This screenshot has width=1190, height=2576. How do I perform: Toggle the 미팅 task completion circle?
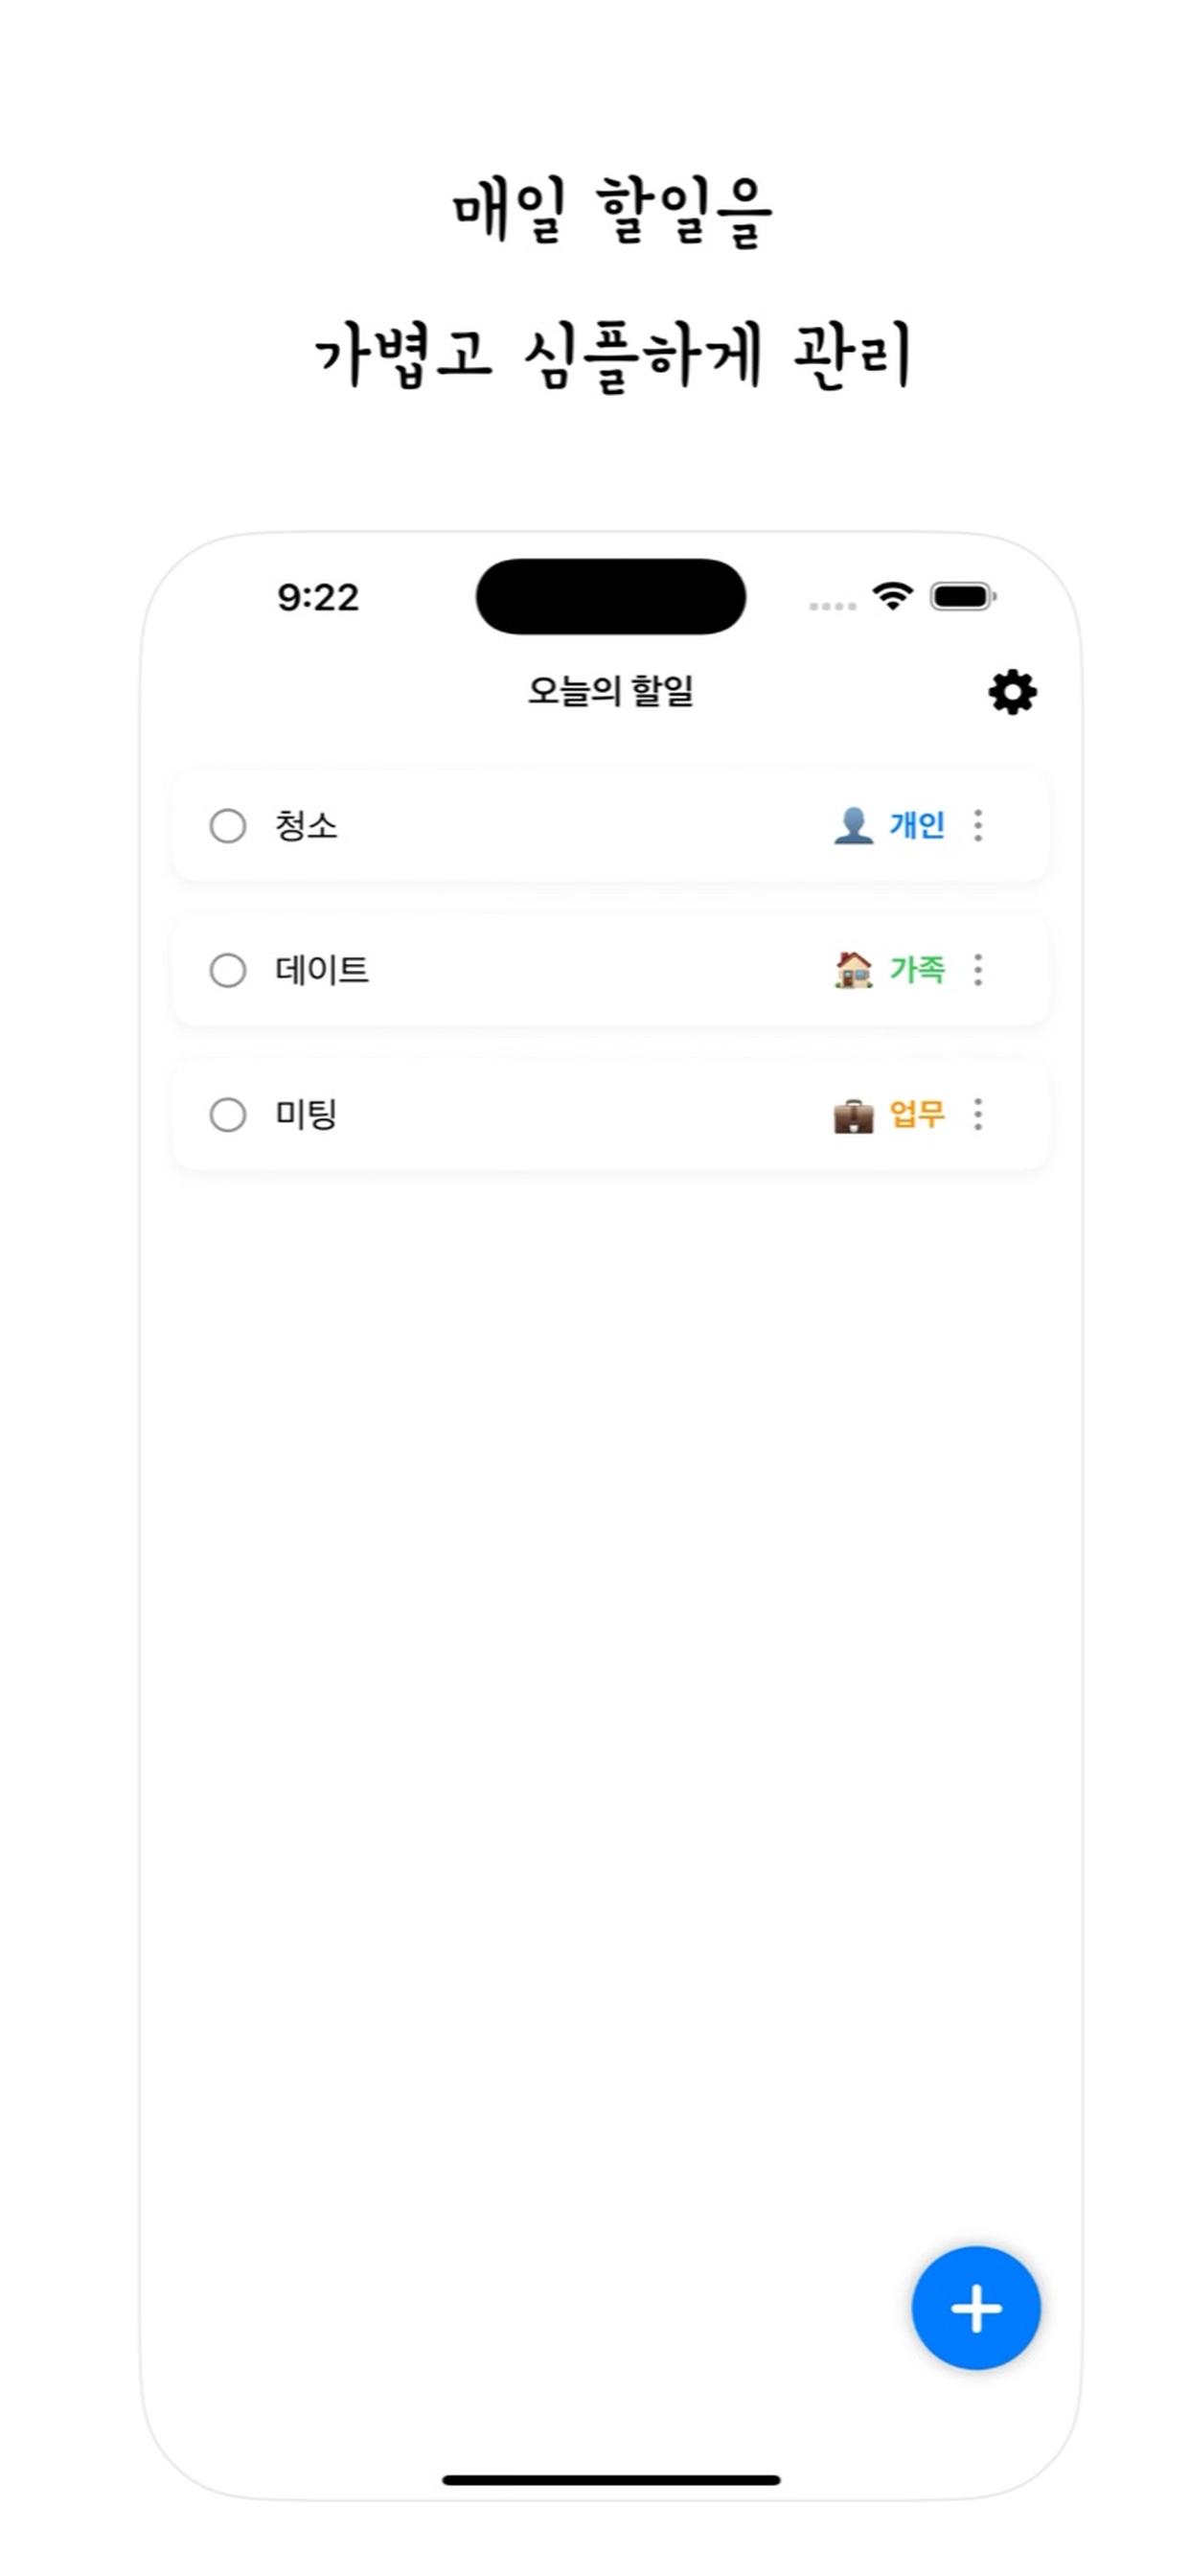228,1114
